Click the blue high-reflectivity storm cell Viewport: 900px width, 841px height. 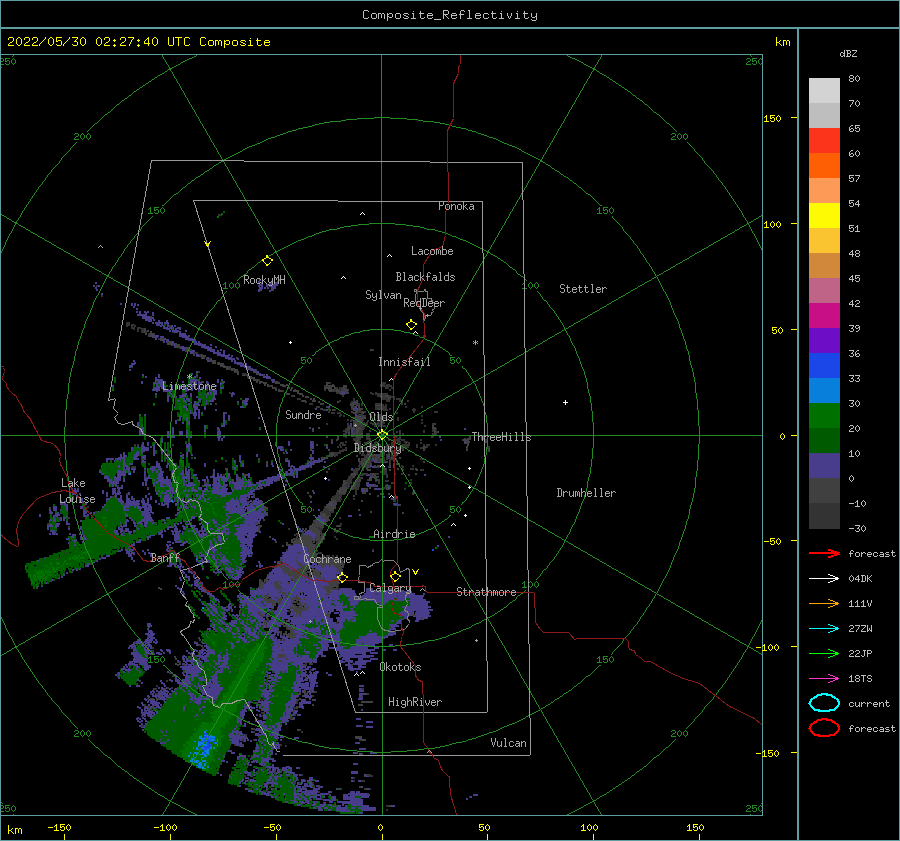(204, 749)
